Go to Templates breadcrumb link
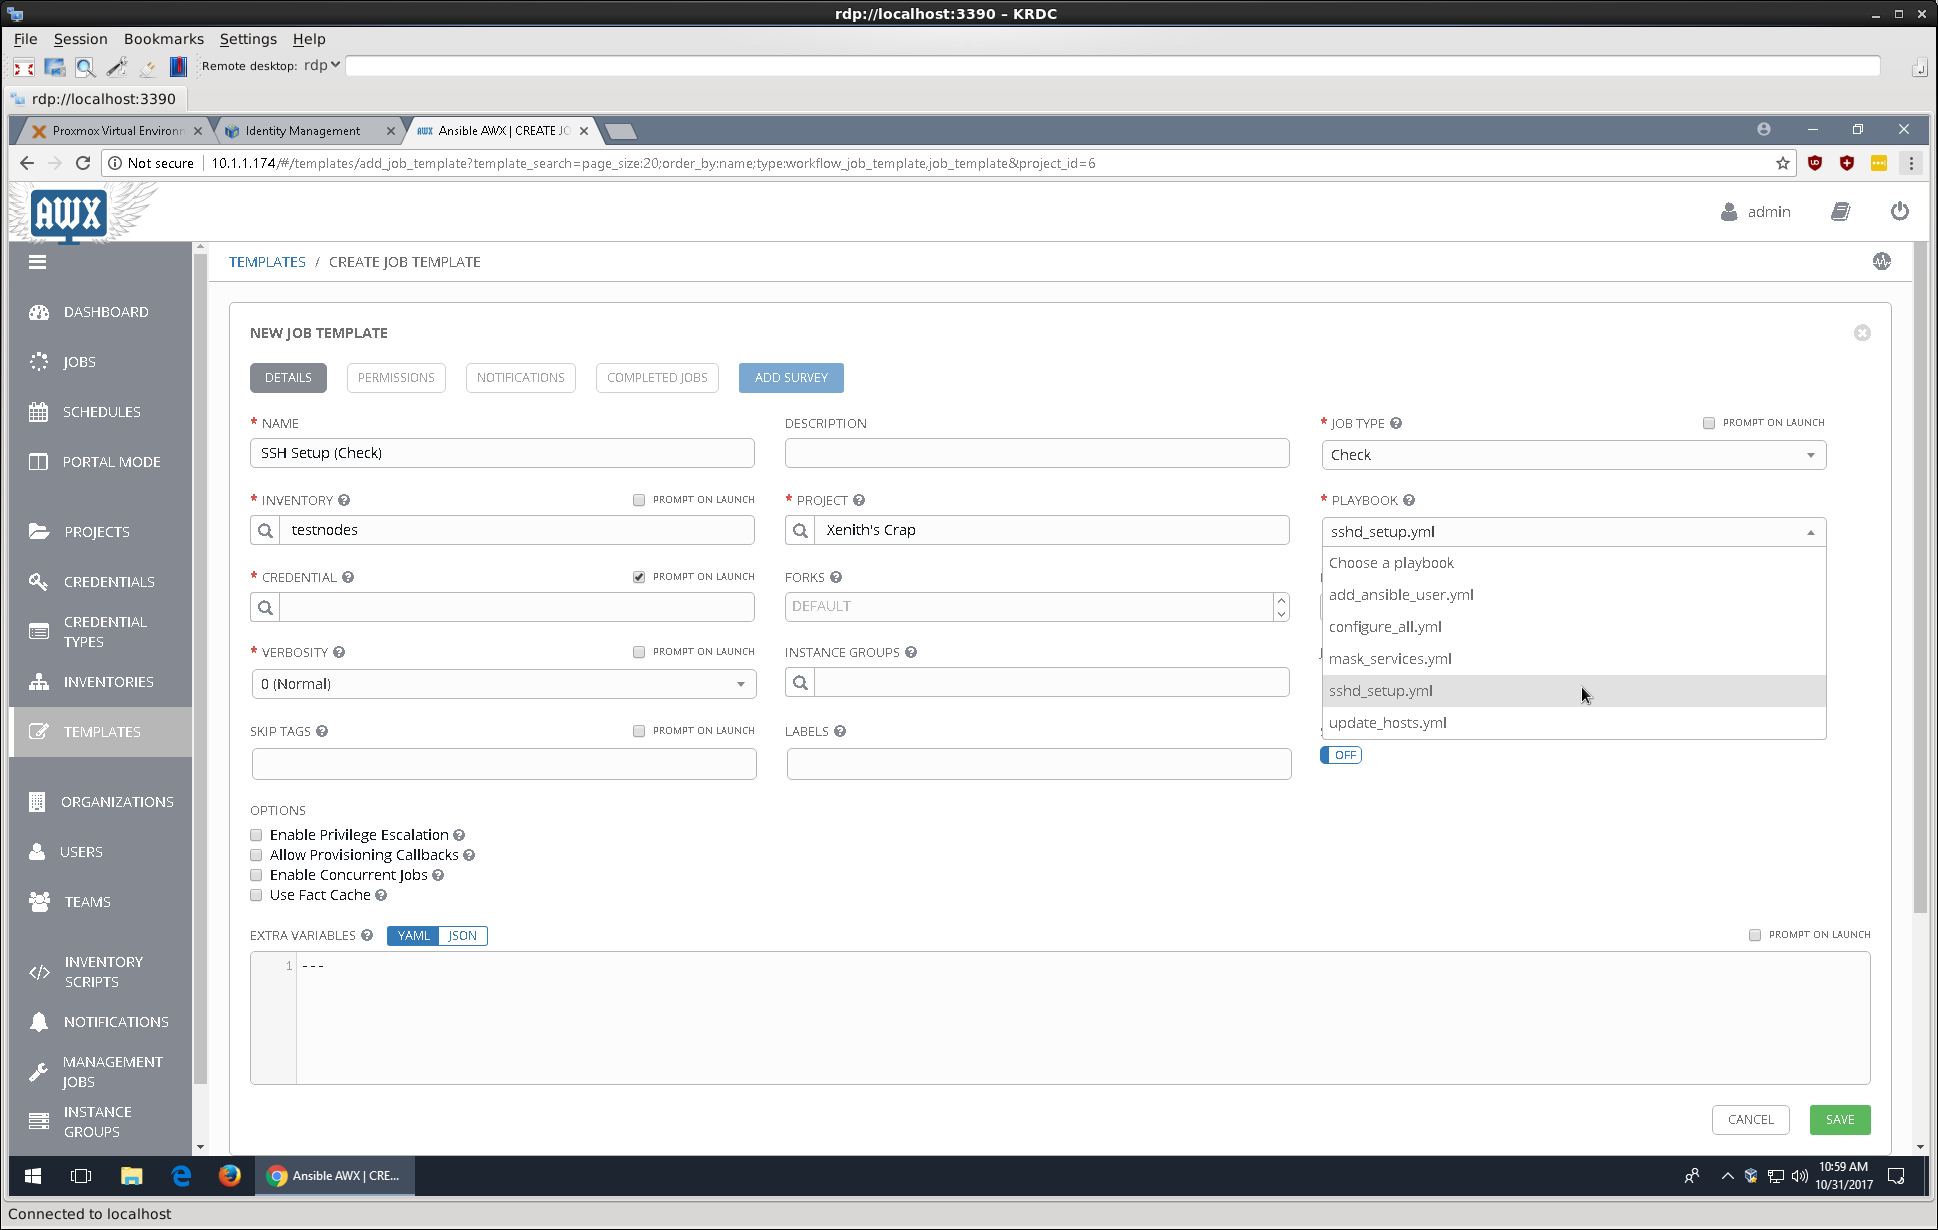 [x=267, y=262]
